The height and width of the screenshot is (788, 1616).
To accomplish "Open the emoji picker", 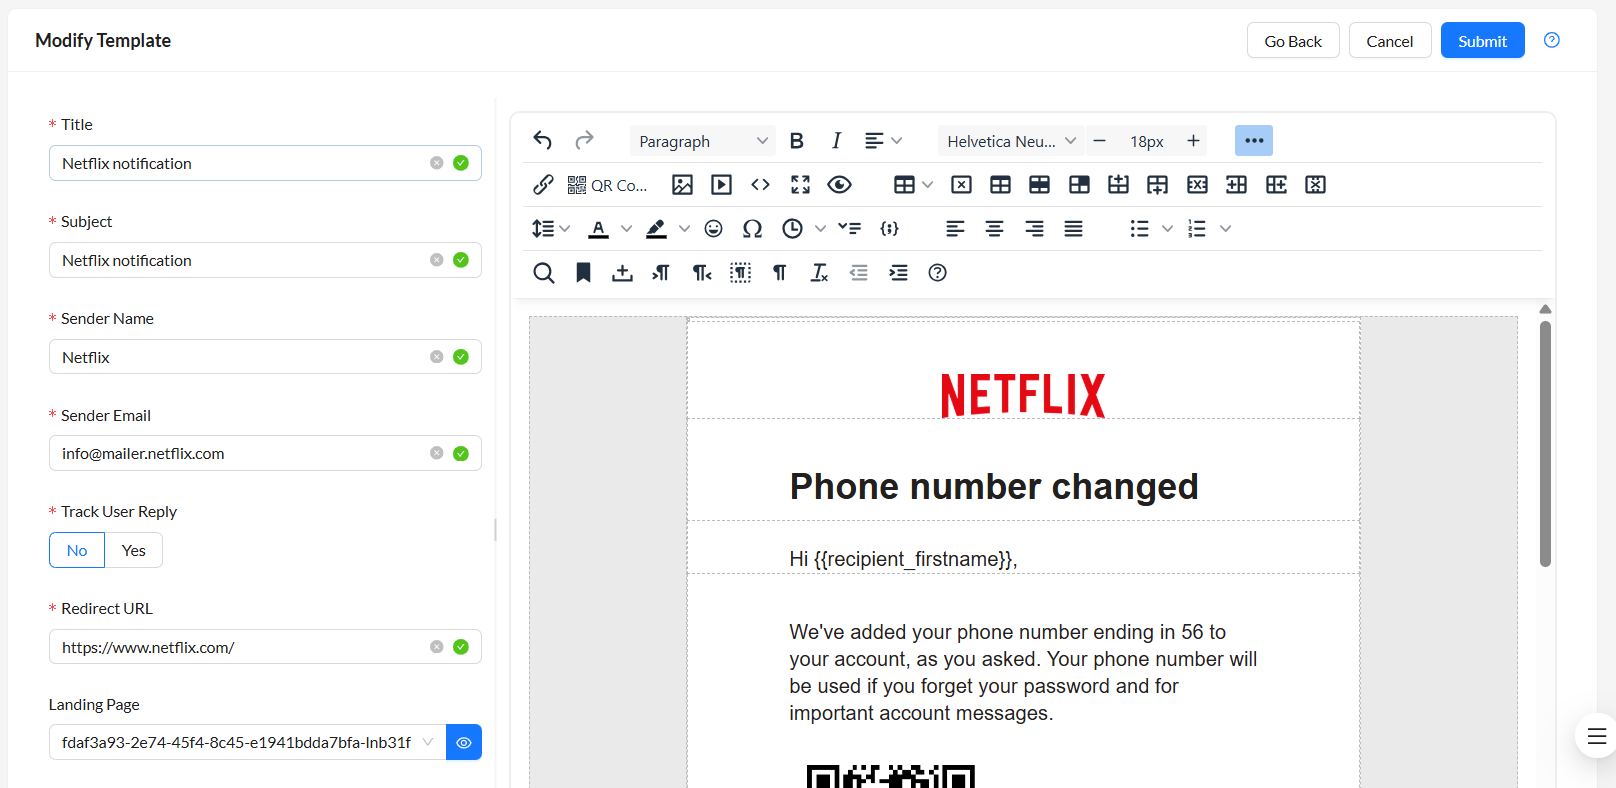I will click(x=713, y=229).
